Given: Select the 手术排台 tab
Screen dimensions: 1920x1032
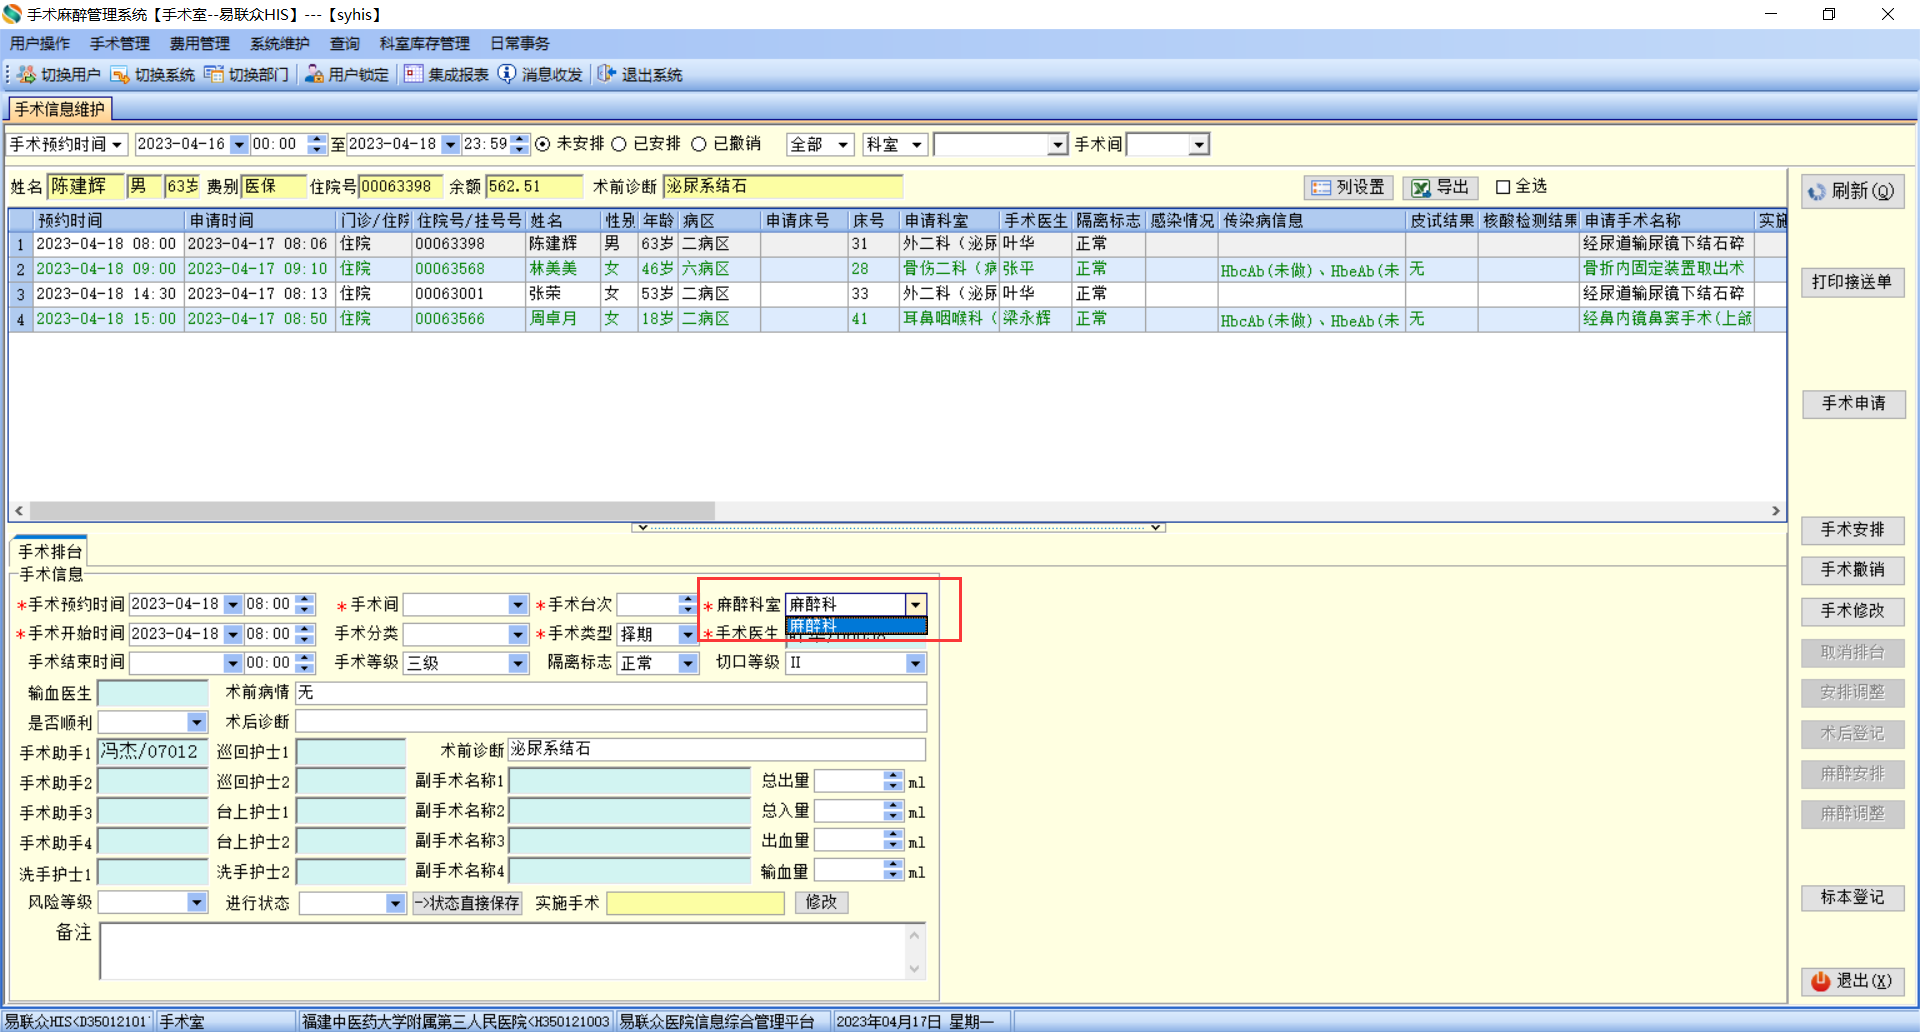Looking at the screenshot, I should pos(49,551).
